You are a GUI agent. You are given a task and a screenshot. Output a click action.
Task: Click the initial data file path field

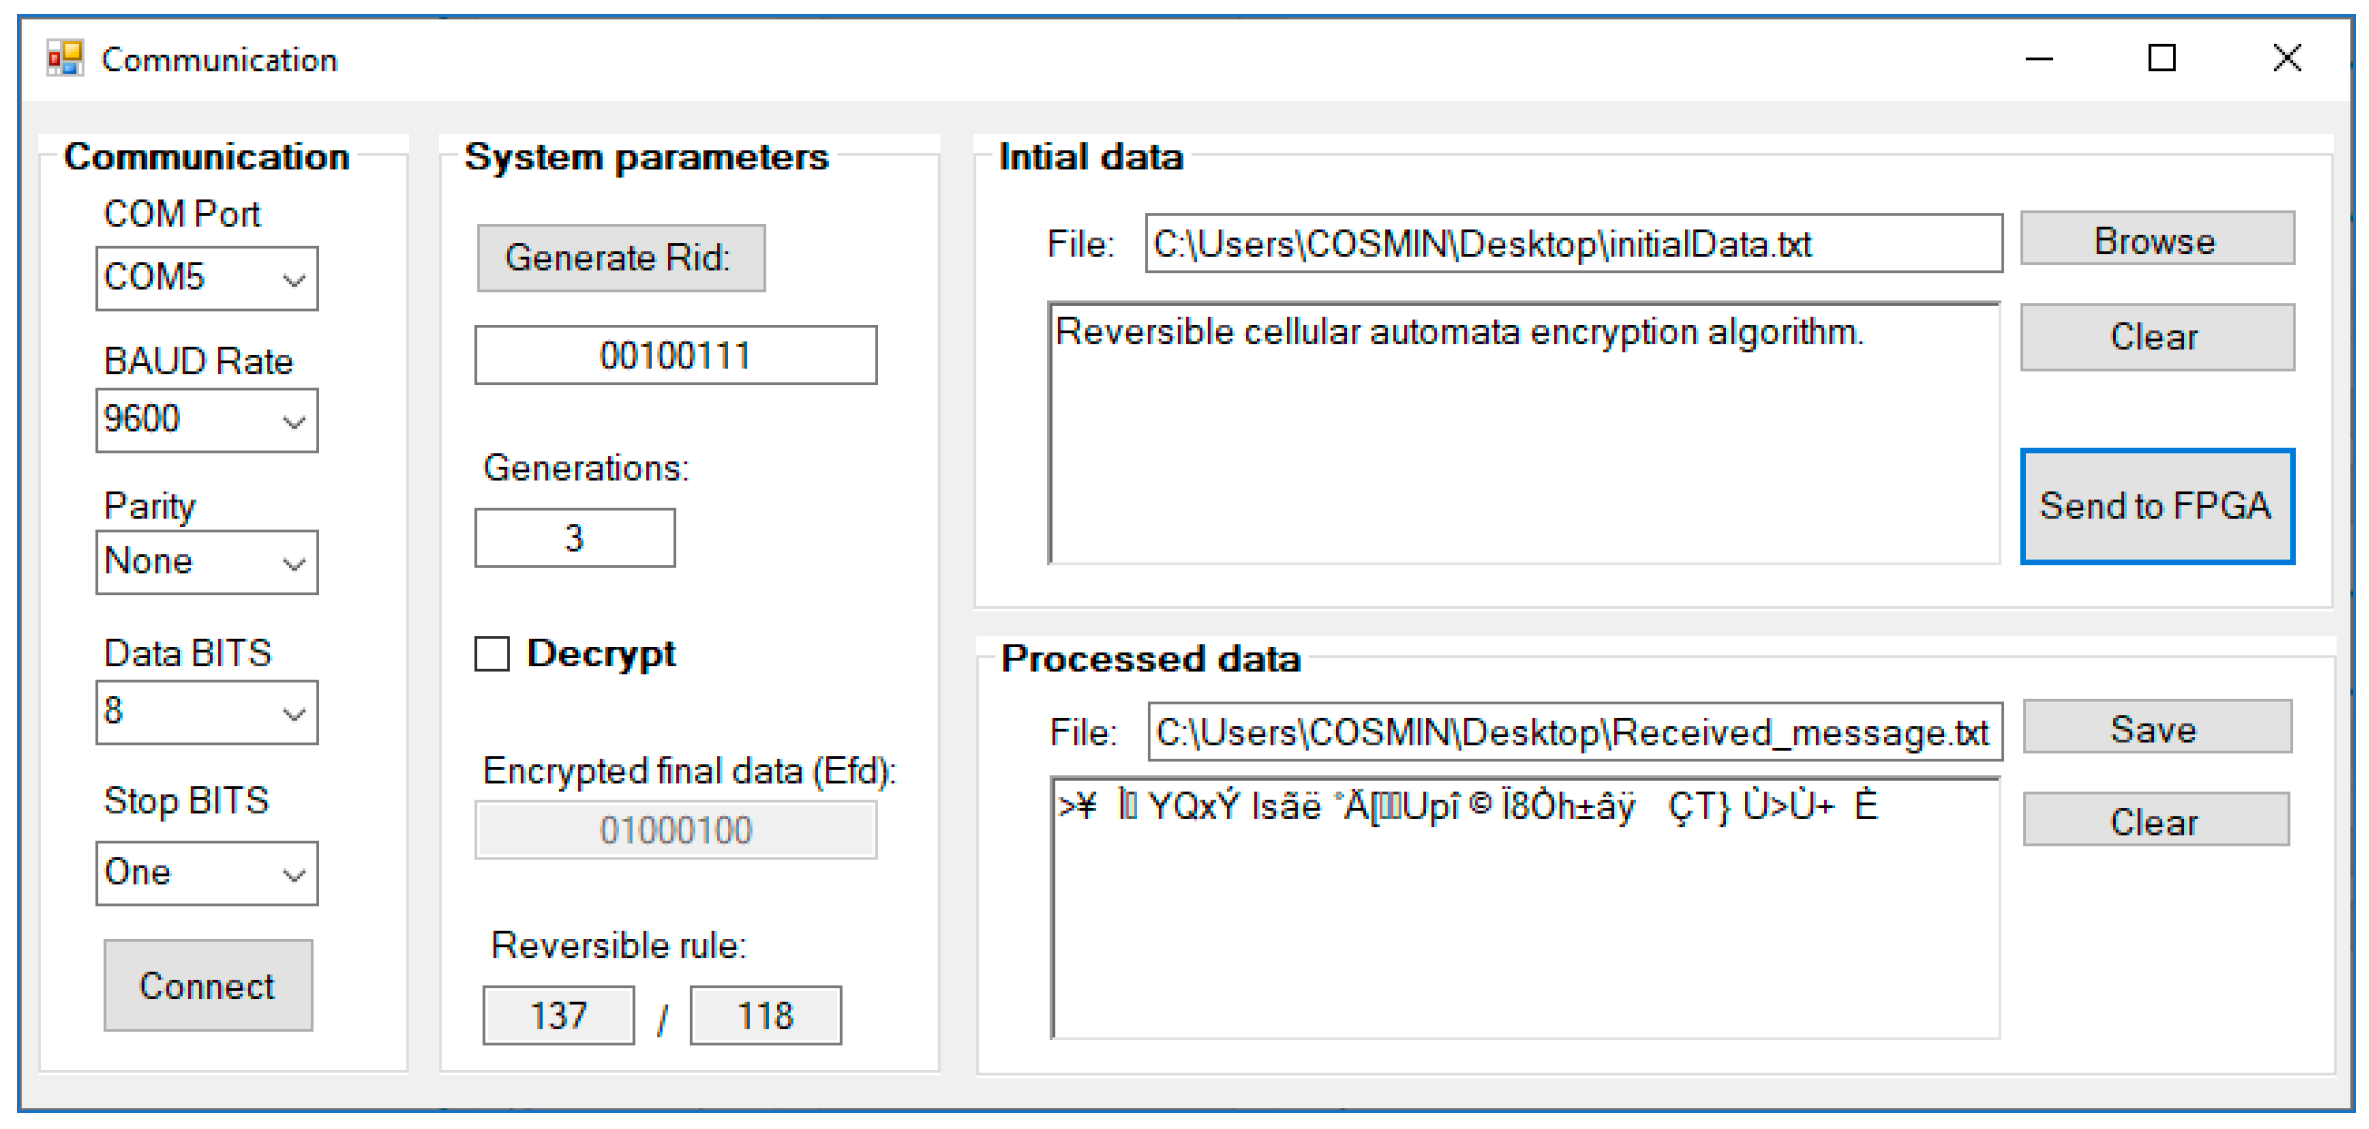pyautogui.click(x=1572, y=243)
